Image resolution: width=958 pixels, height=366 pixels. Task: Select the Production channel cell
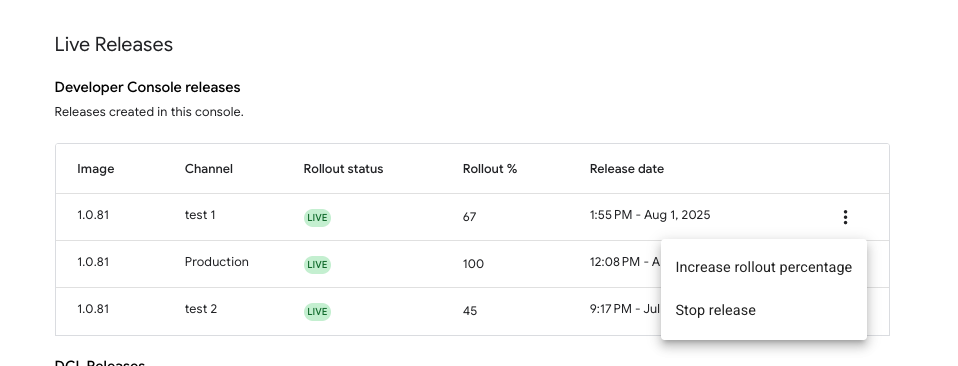(217, 262)
